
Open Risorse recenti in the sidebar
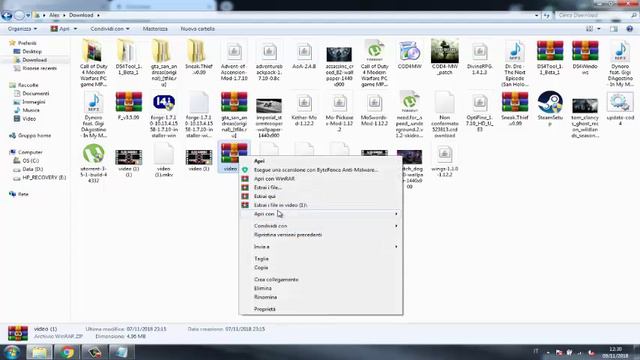pos(39,68)
